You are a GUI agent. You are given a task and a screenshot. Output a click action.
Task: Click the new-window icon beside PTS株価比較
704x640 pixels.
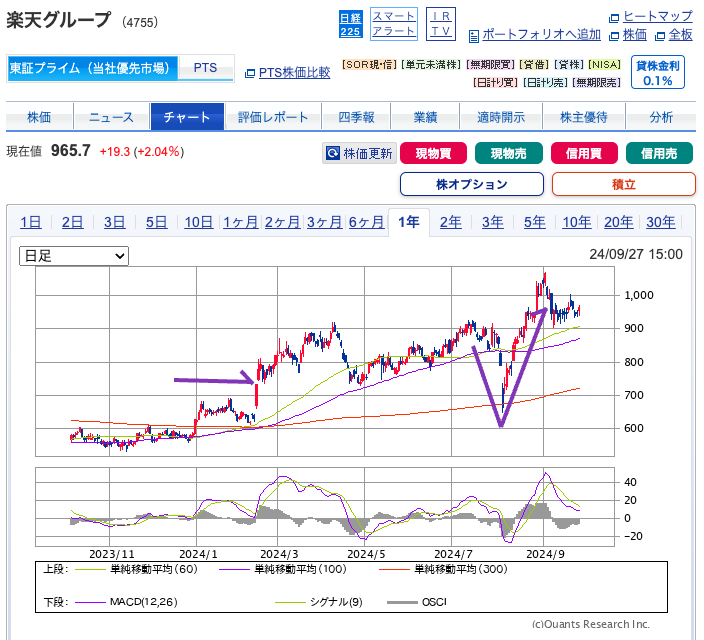250,73
